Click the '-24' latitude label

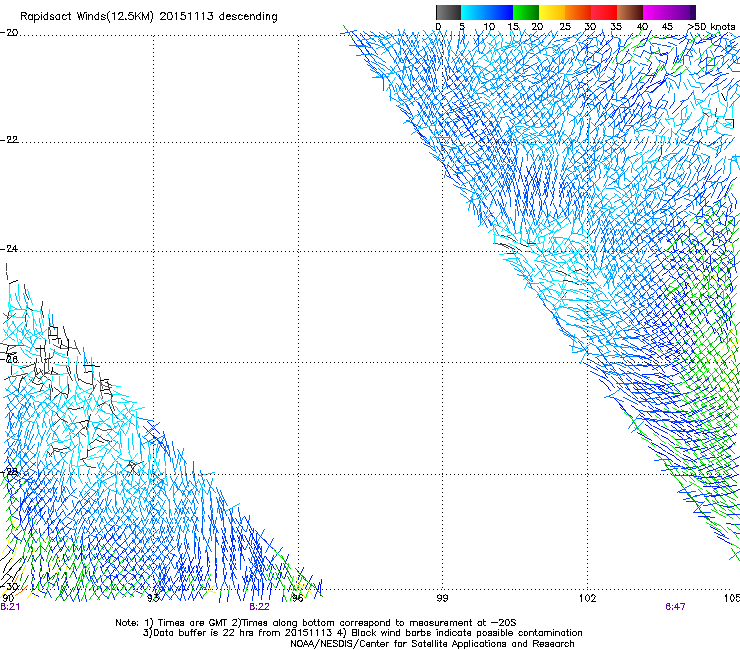9,248
